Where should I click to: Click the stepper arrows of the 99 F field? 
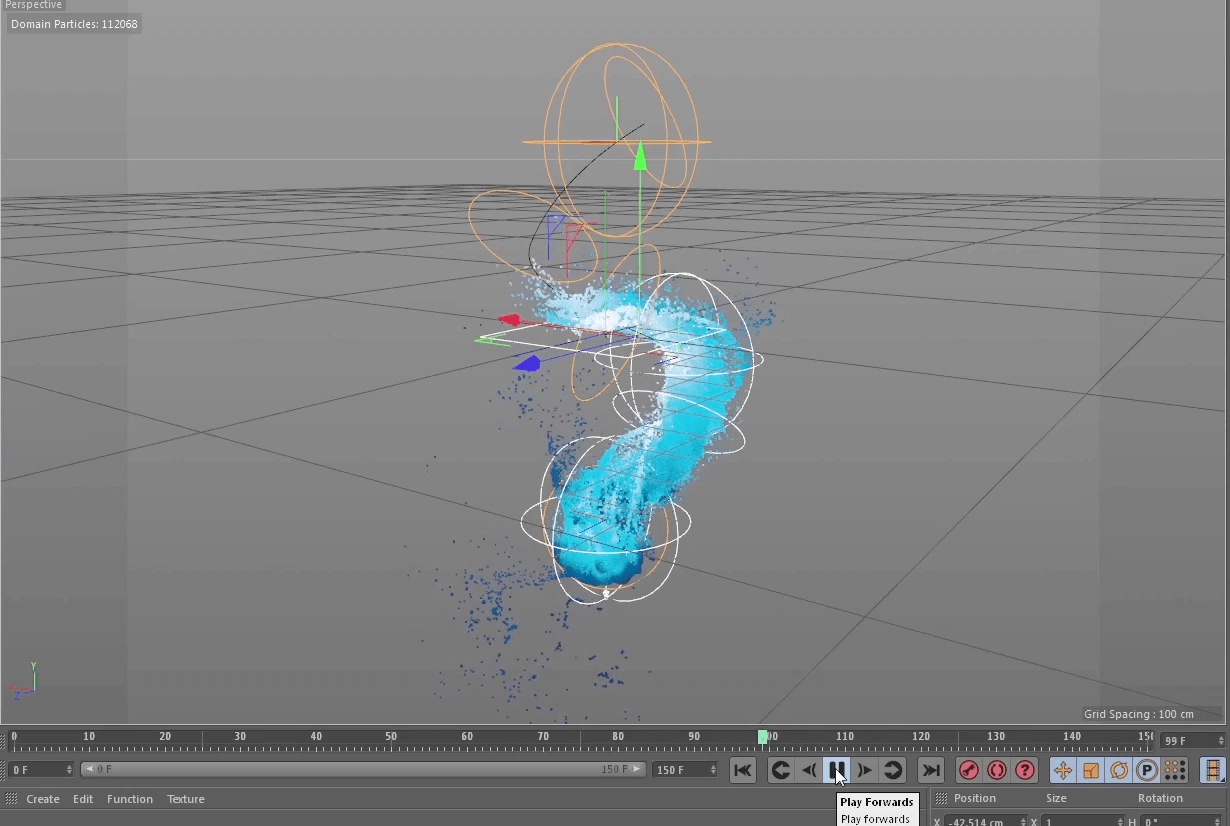click(1221, 741)
